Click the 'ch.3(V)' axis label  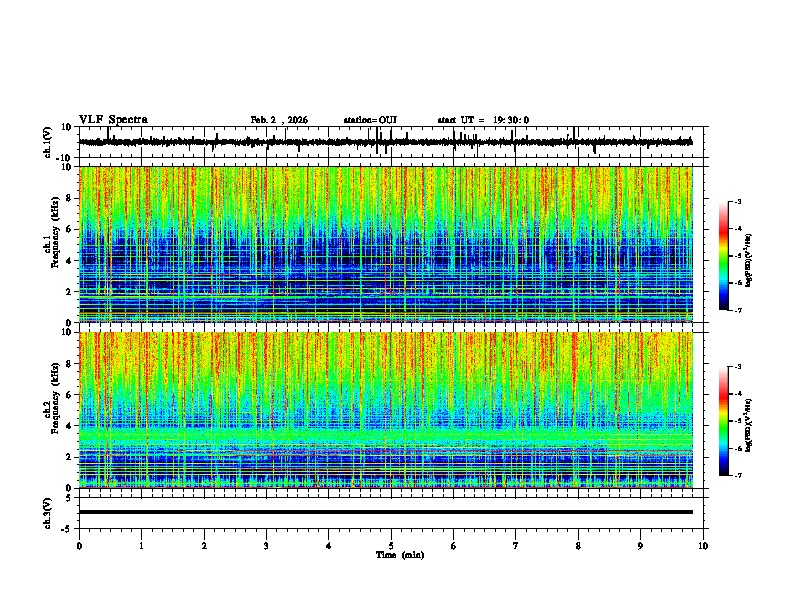48,513
